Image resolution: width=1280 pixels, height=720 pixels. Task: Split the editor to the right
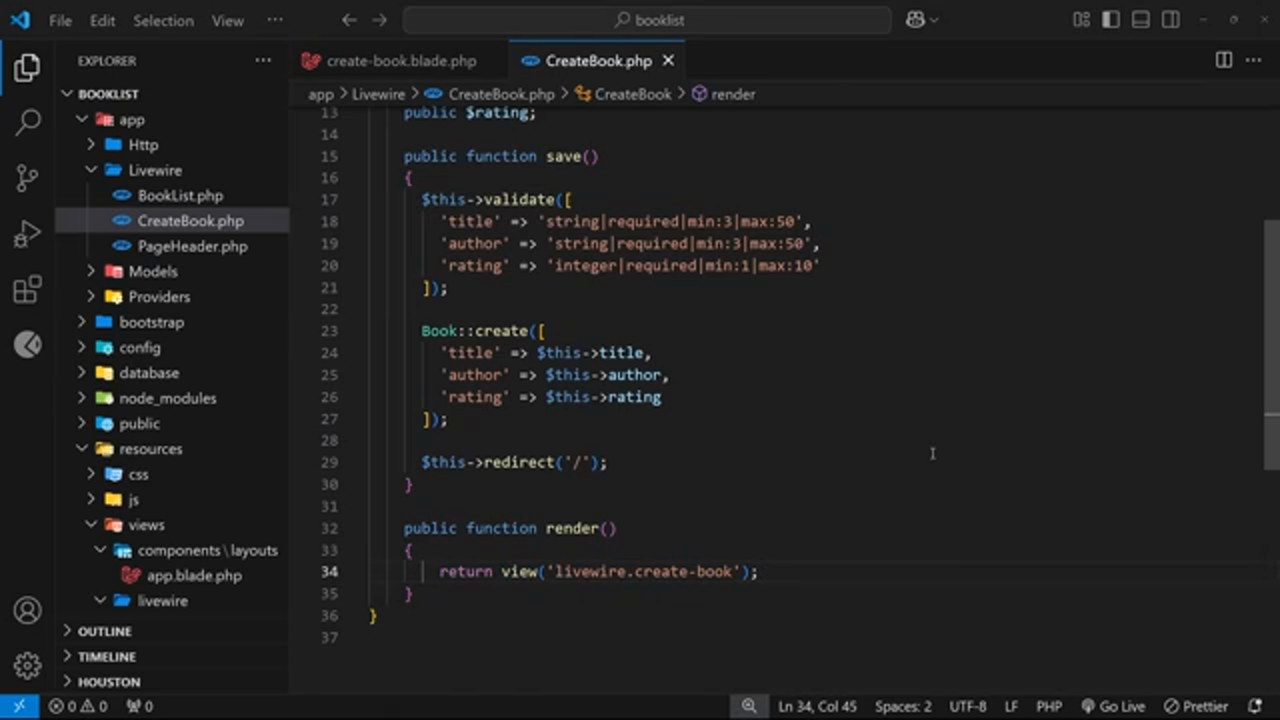1223,61
